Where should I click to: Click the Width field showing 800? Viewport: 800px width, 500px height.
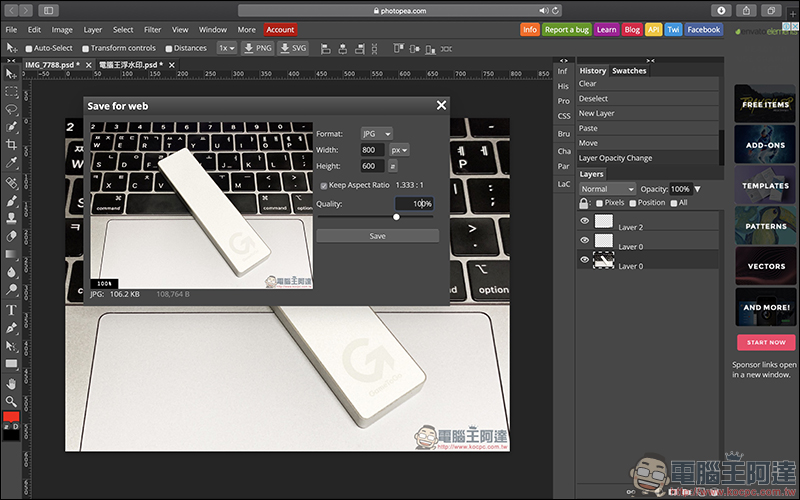[x=372, y=150]
